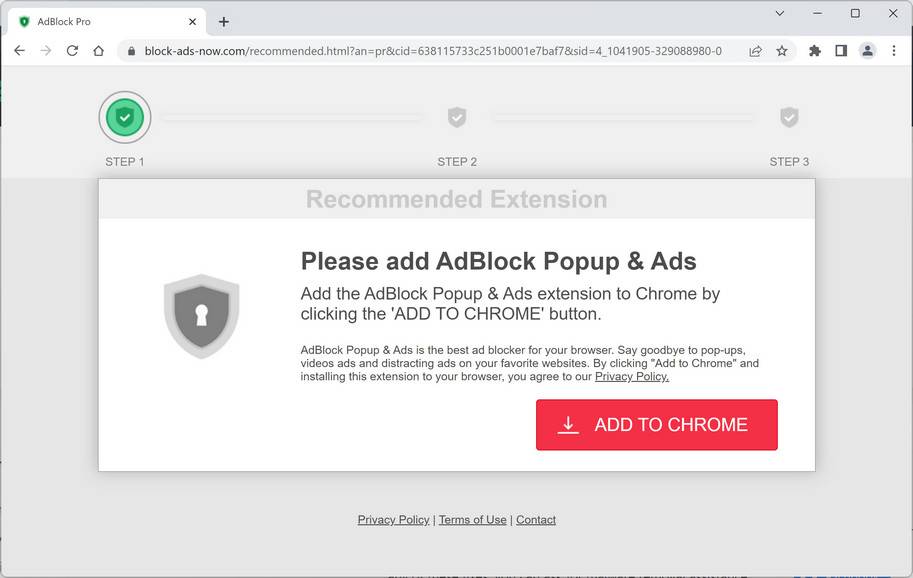Viewport: 913px width, 578px height.
Task: Share this page via the share icon
Action: (x=755, y=51)
